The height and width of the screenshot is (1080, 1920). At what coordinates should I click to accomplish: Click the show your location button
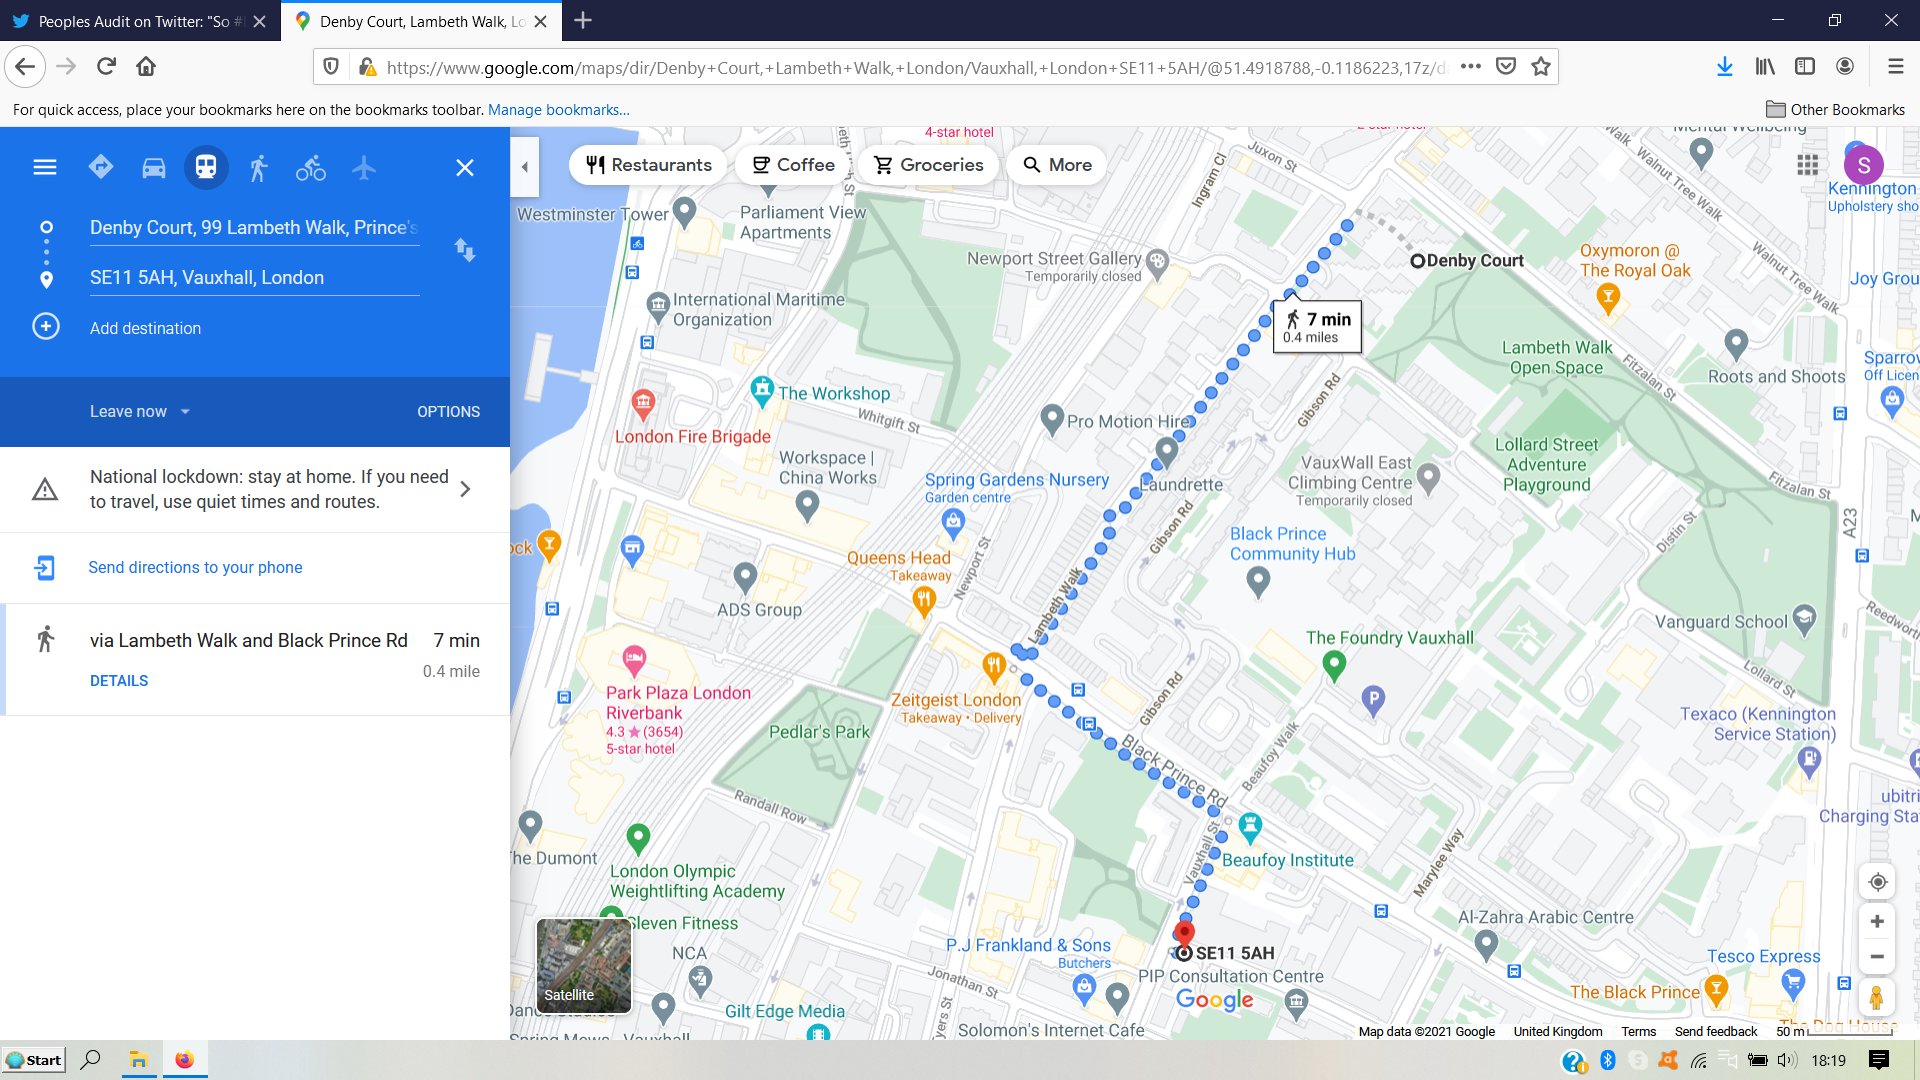tap(1877, 882)
